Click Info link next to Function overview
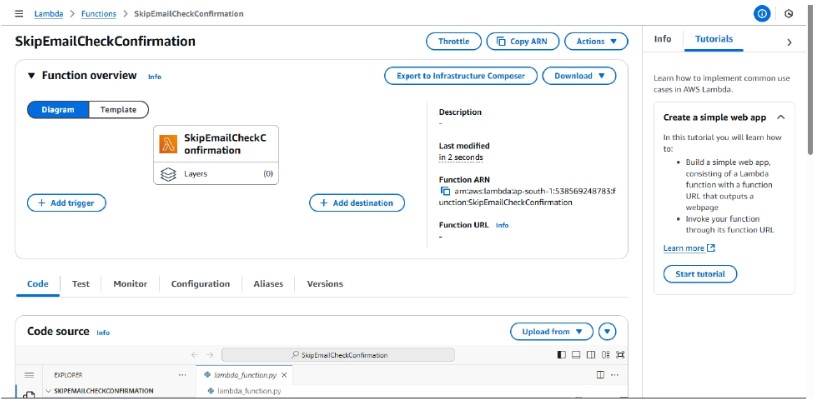This screenshot has height=407, width=821. pyautogui.click(x=154, y=76)
